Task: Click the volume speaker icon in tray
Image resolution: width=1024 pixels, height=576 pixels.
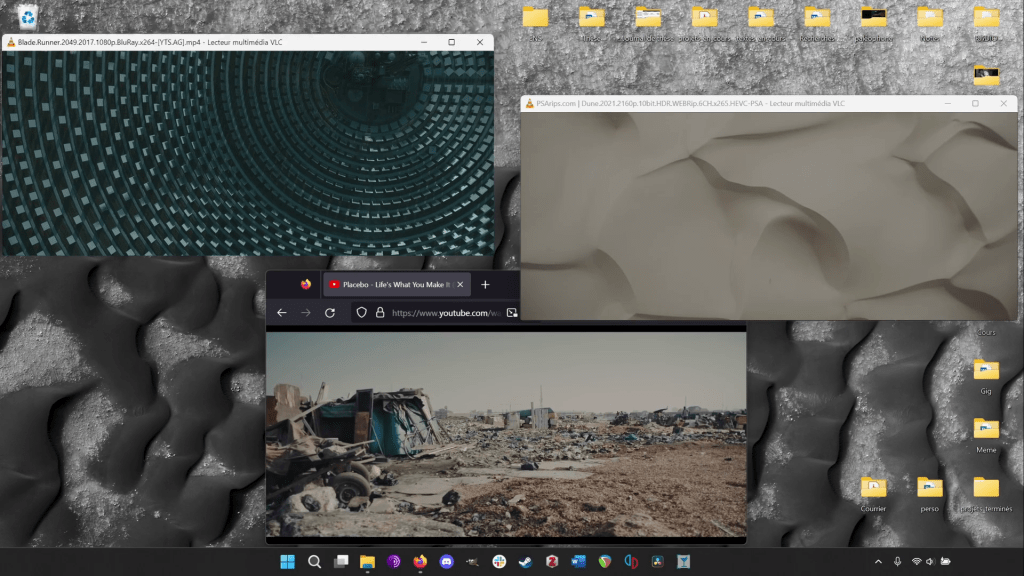Action: [x=930, y=562]
